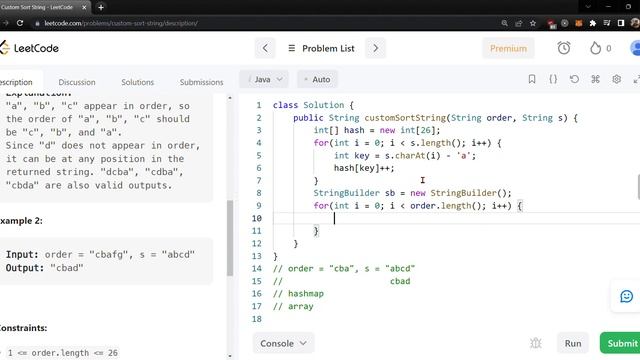Open a new browser tab with plus
The width and height of the screenshot is (640, 360).
tap(101, 7)
